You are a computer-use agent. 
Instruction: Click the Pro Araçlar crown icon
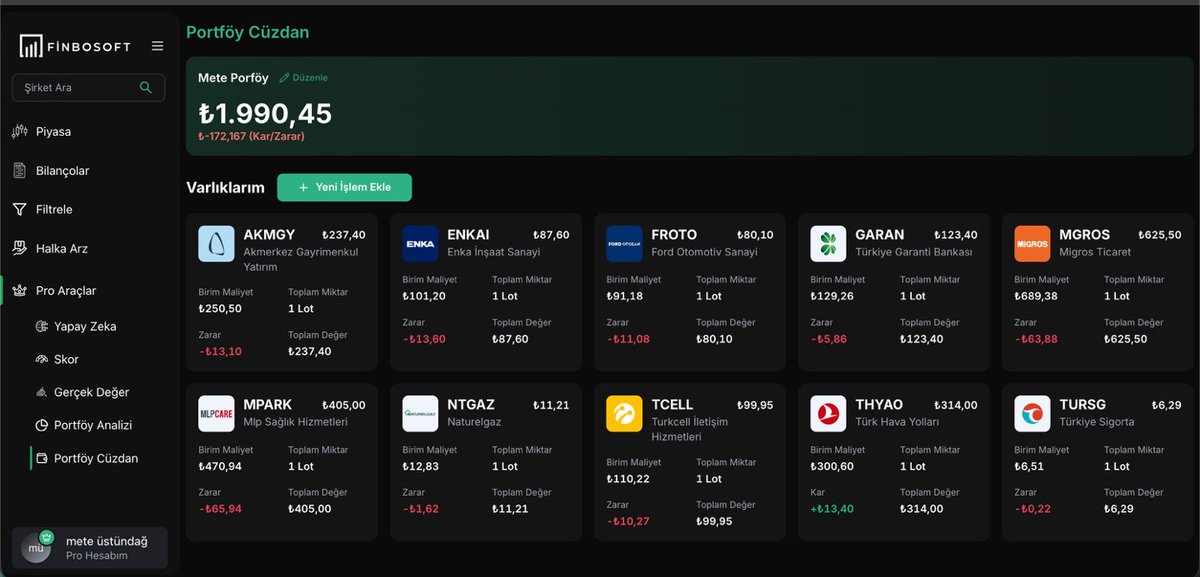tap(19, 291)
